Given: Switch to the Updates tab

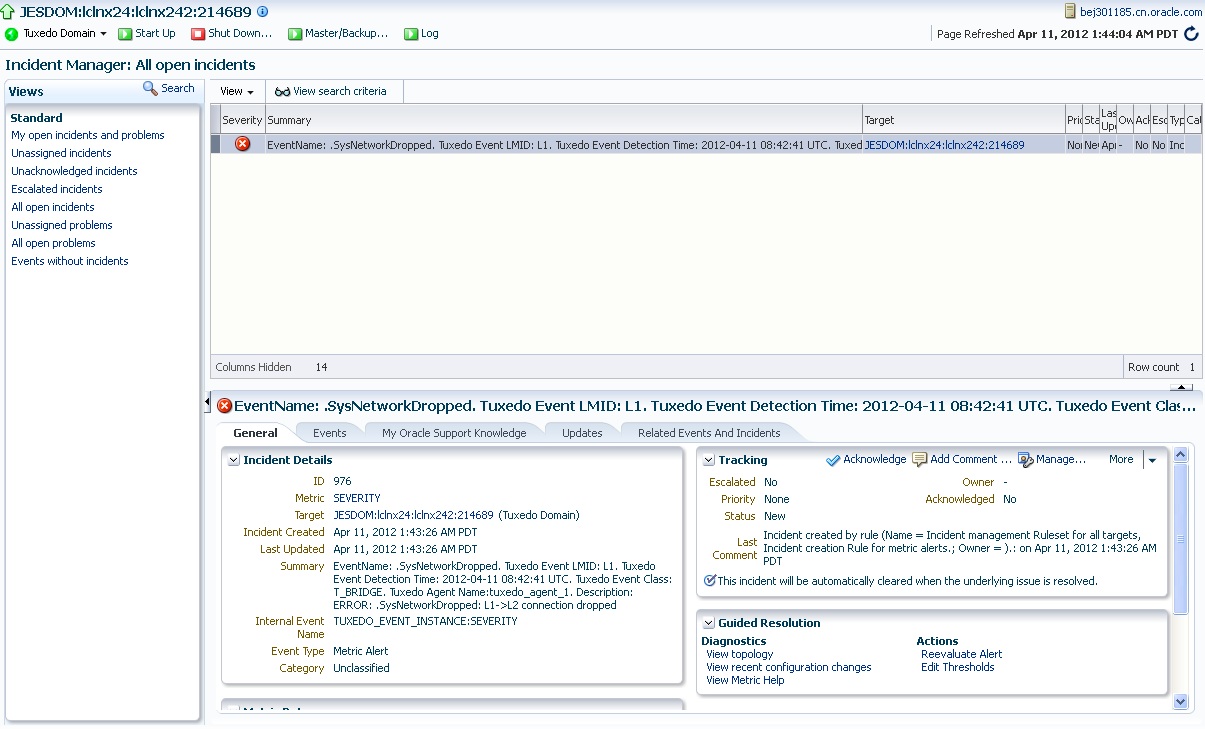Looking at the screenshot, I should (582, 433).
